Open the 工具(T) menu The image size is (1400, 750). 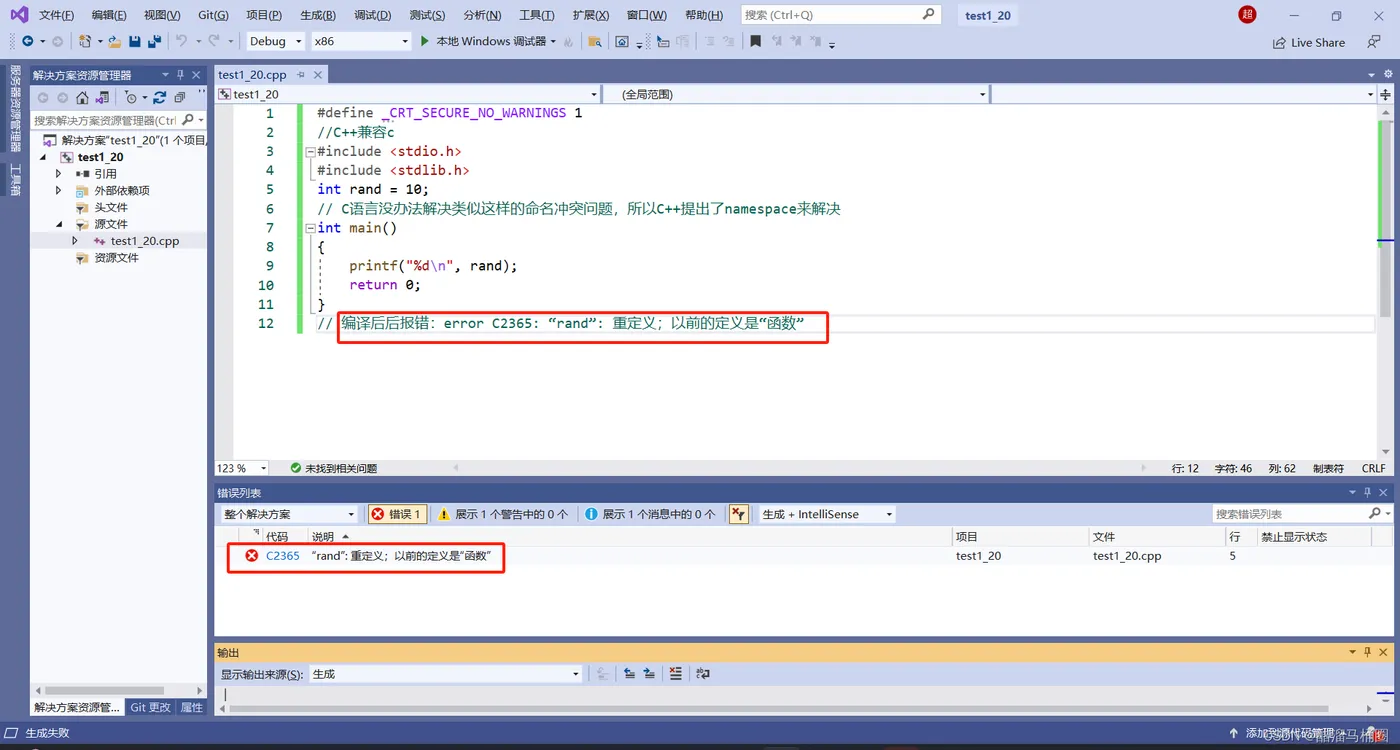(537, 15)
